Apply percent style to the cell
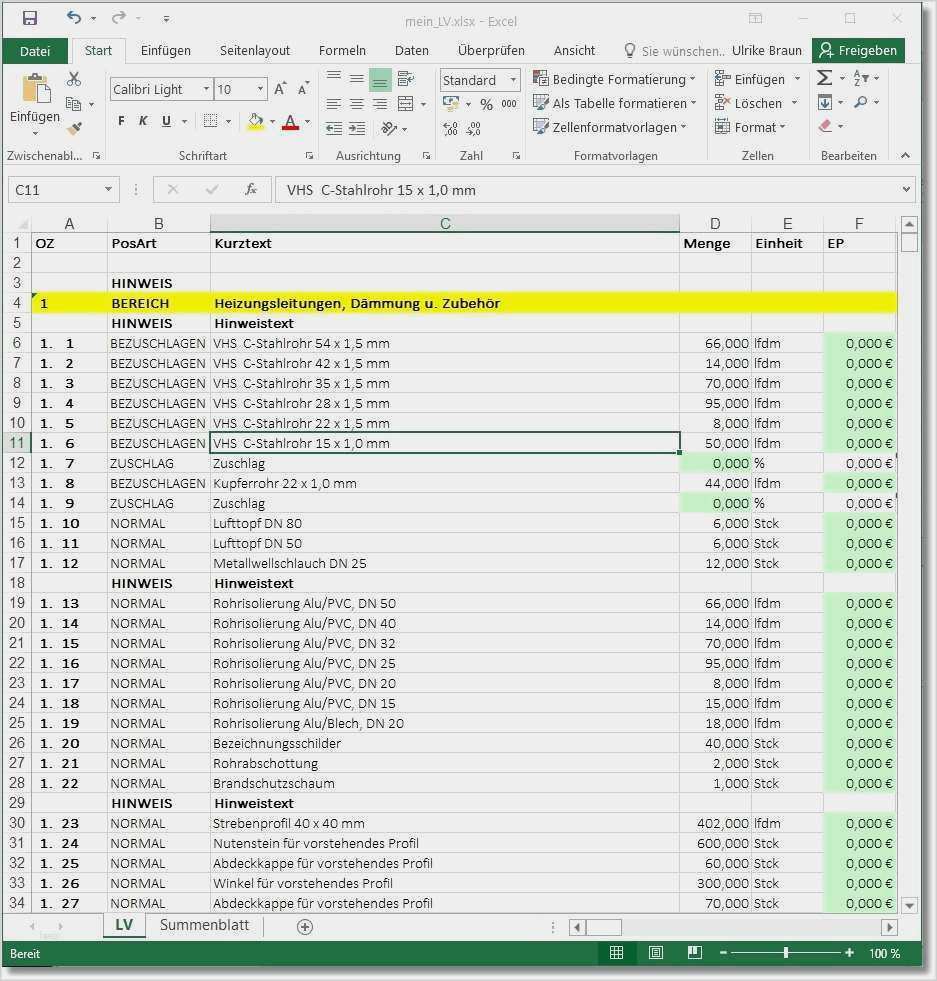937x981 pixels. point(486,104)
